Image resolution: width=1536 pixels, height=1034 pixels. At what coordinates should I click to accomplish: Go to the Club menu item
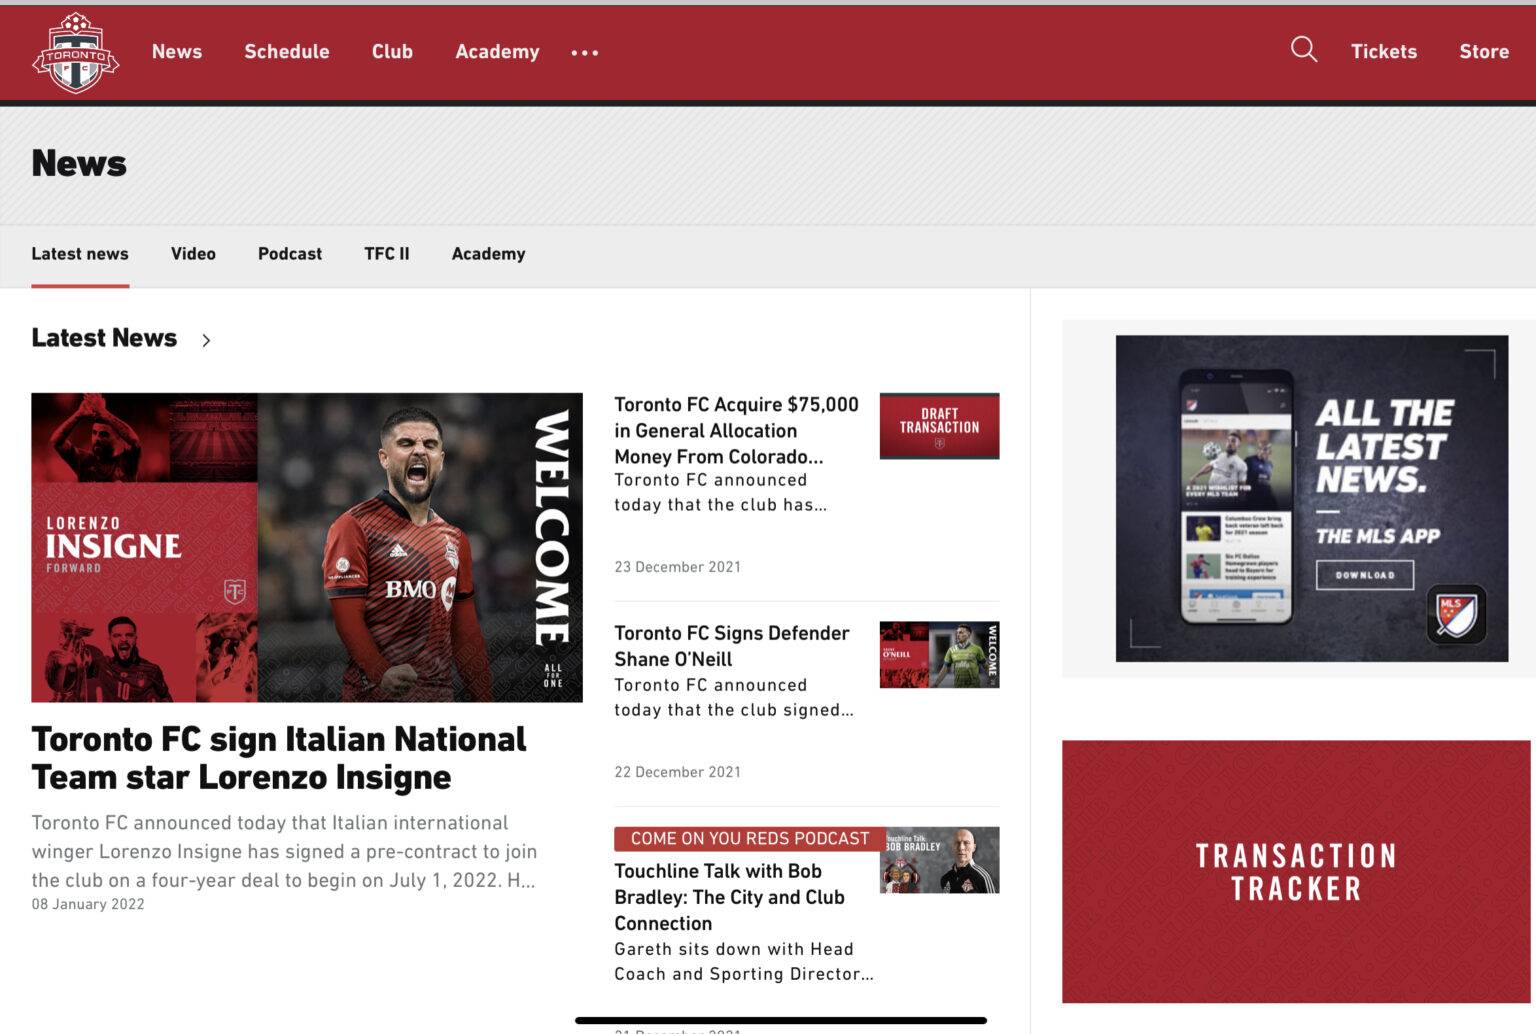coord(392,51)
